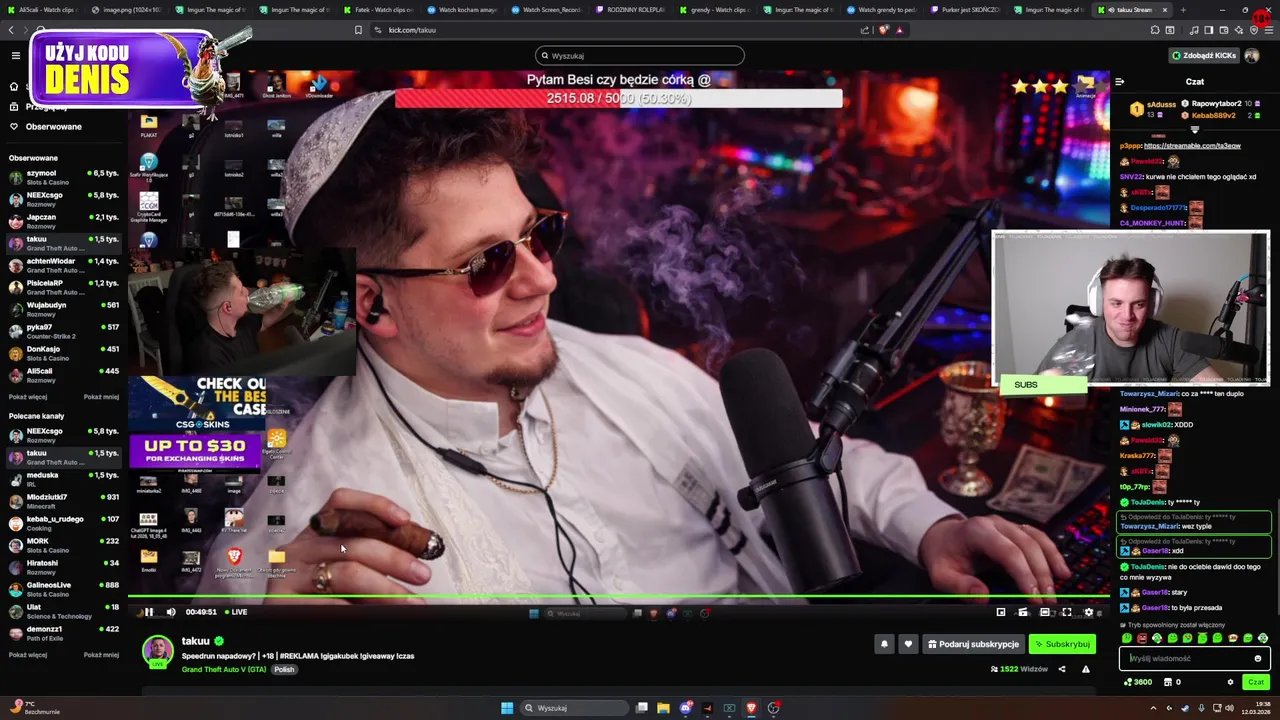Switch to Watch kocham amaya tab

[464, 10]
